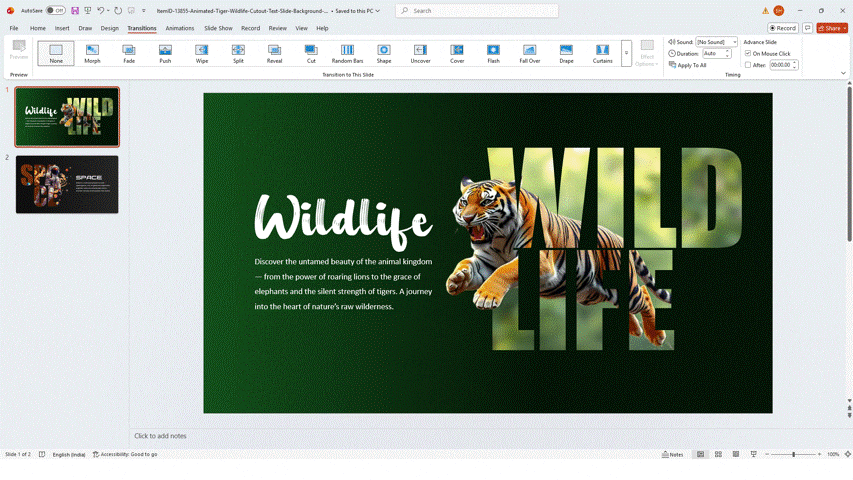Viewport: 853px width, 480px height.
Task: Apply the Fade transition
Action: (x=129, y=53)
